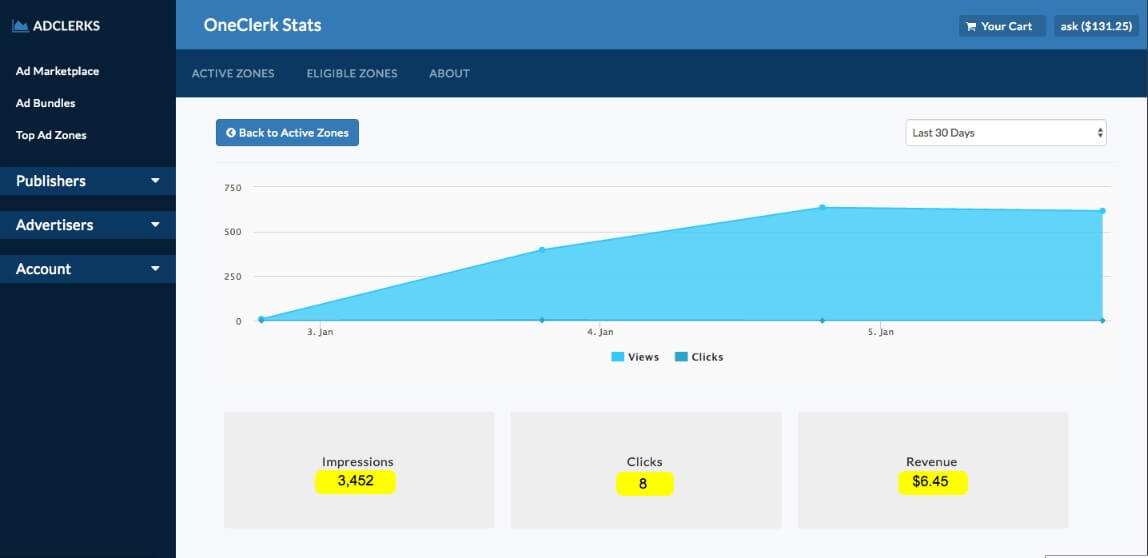
Task: Open the Ad Bundles link
Action: pyautogui.click(x=45, y=103)
